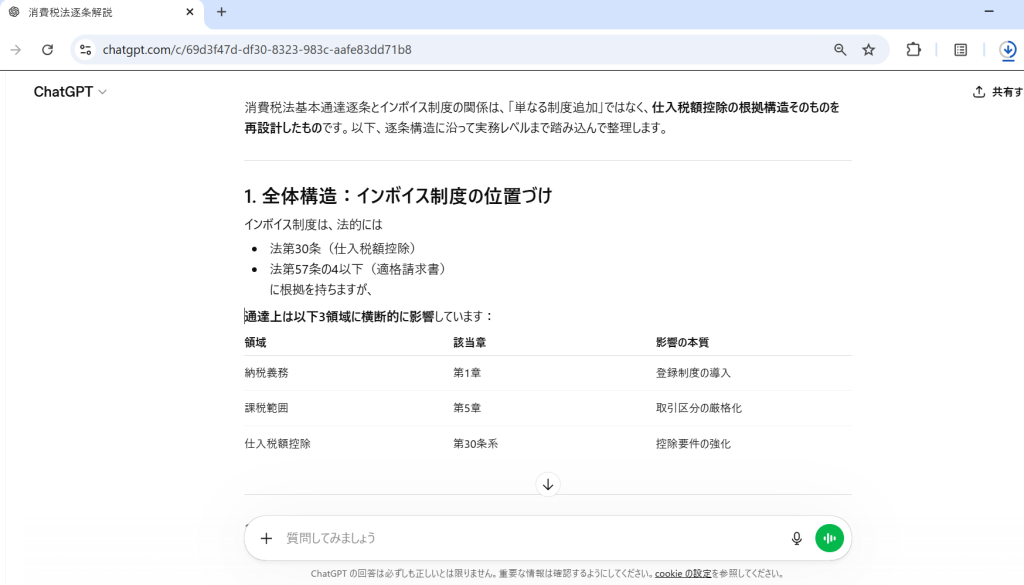Screen dimensions: 1024x585
Task: Toggle the browser side panel icon
Action: click(960, 50)
